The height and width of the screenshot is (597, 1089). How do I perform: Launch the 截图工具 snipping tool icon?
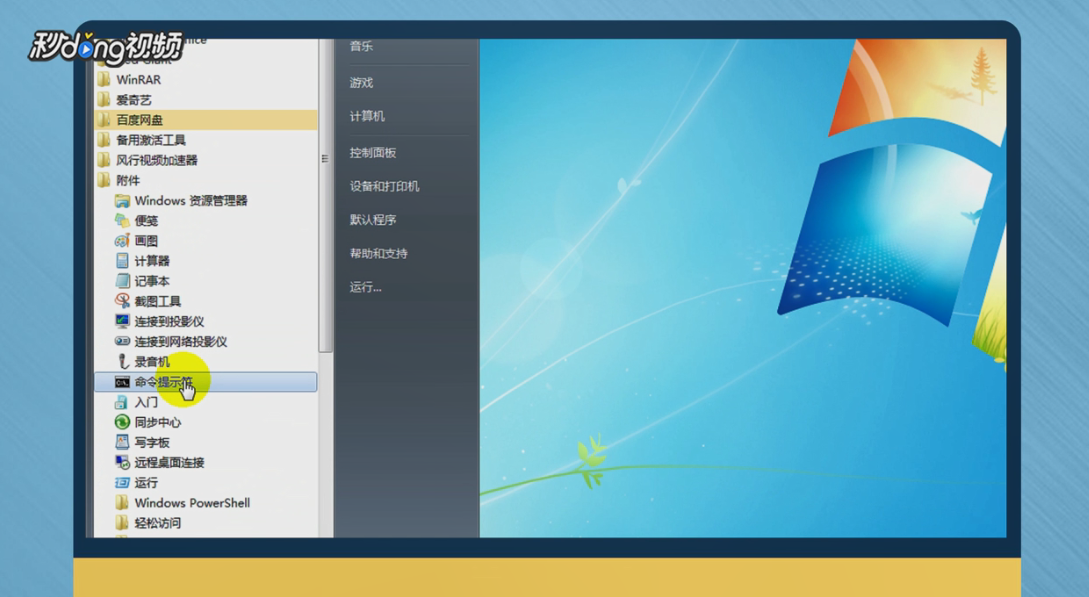tap(122, 301)
